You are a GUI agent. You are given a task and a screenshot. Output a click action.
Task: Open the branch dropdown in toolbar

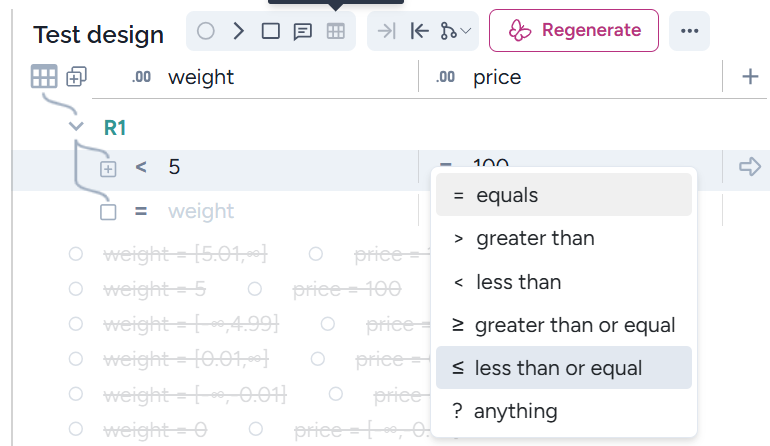coord(456,31)
